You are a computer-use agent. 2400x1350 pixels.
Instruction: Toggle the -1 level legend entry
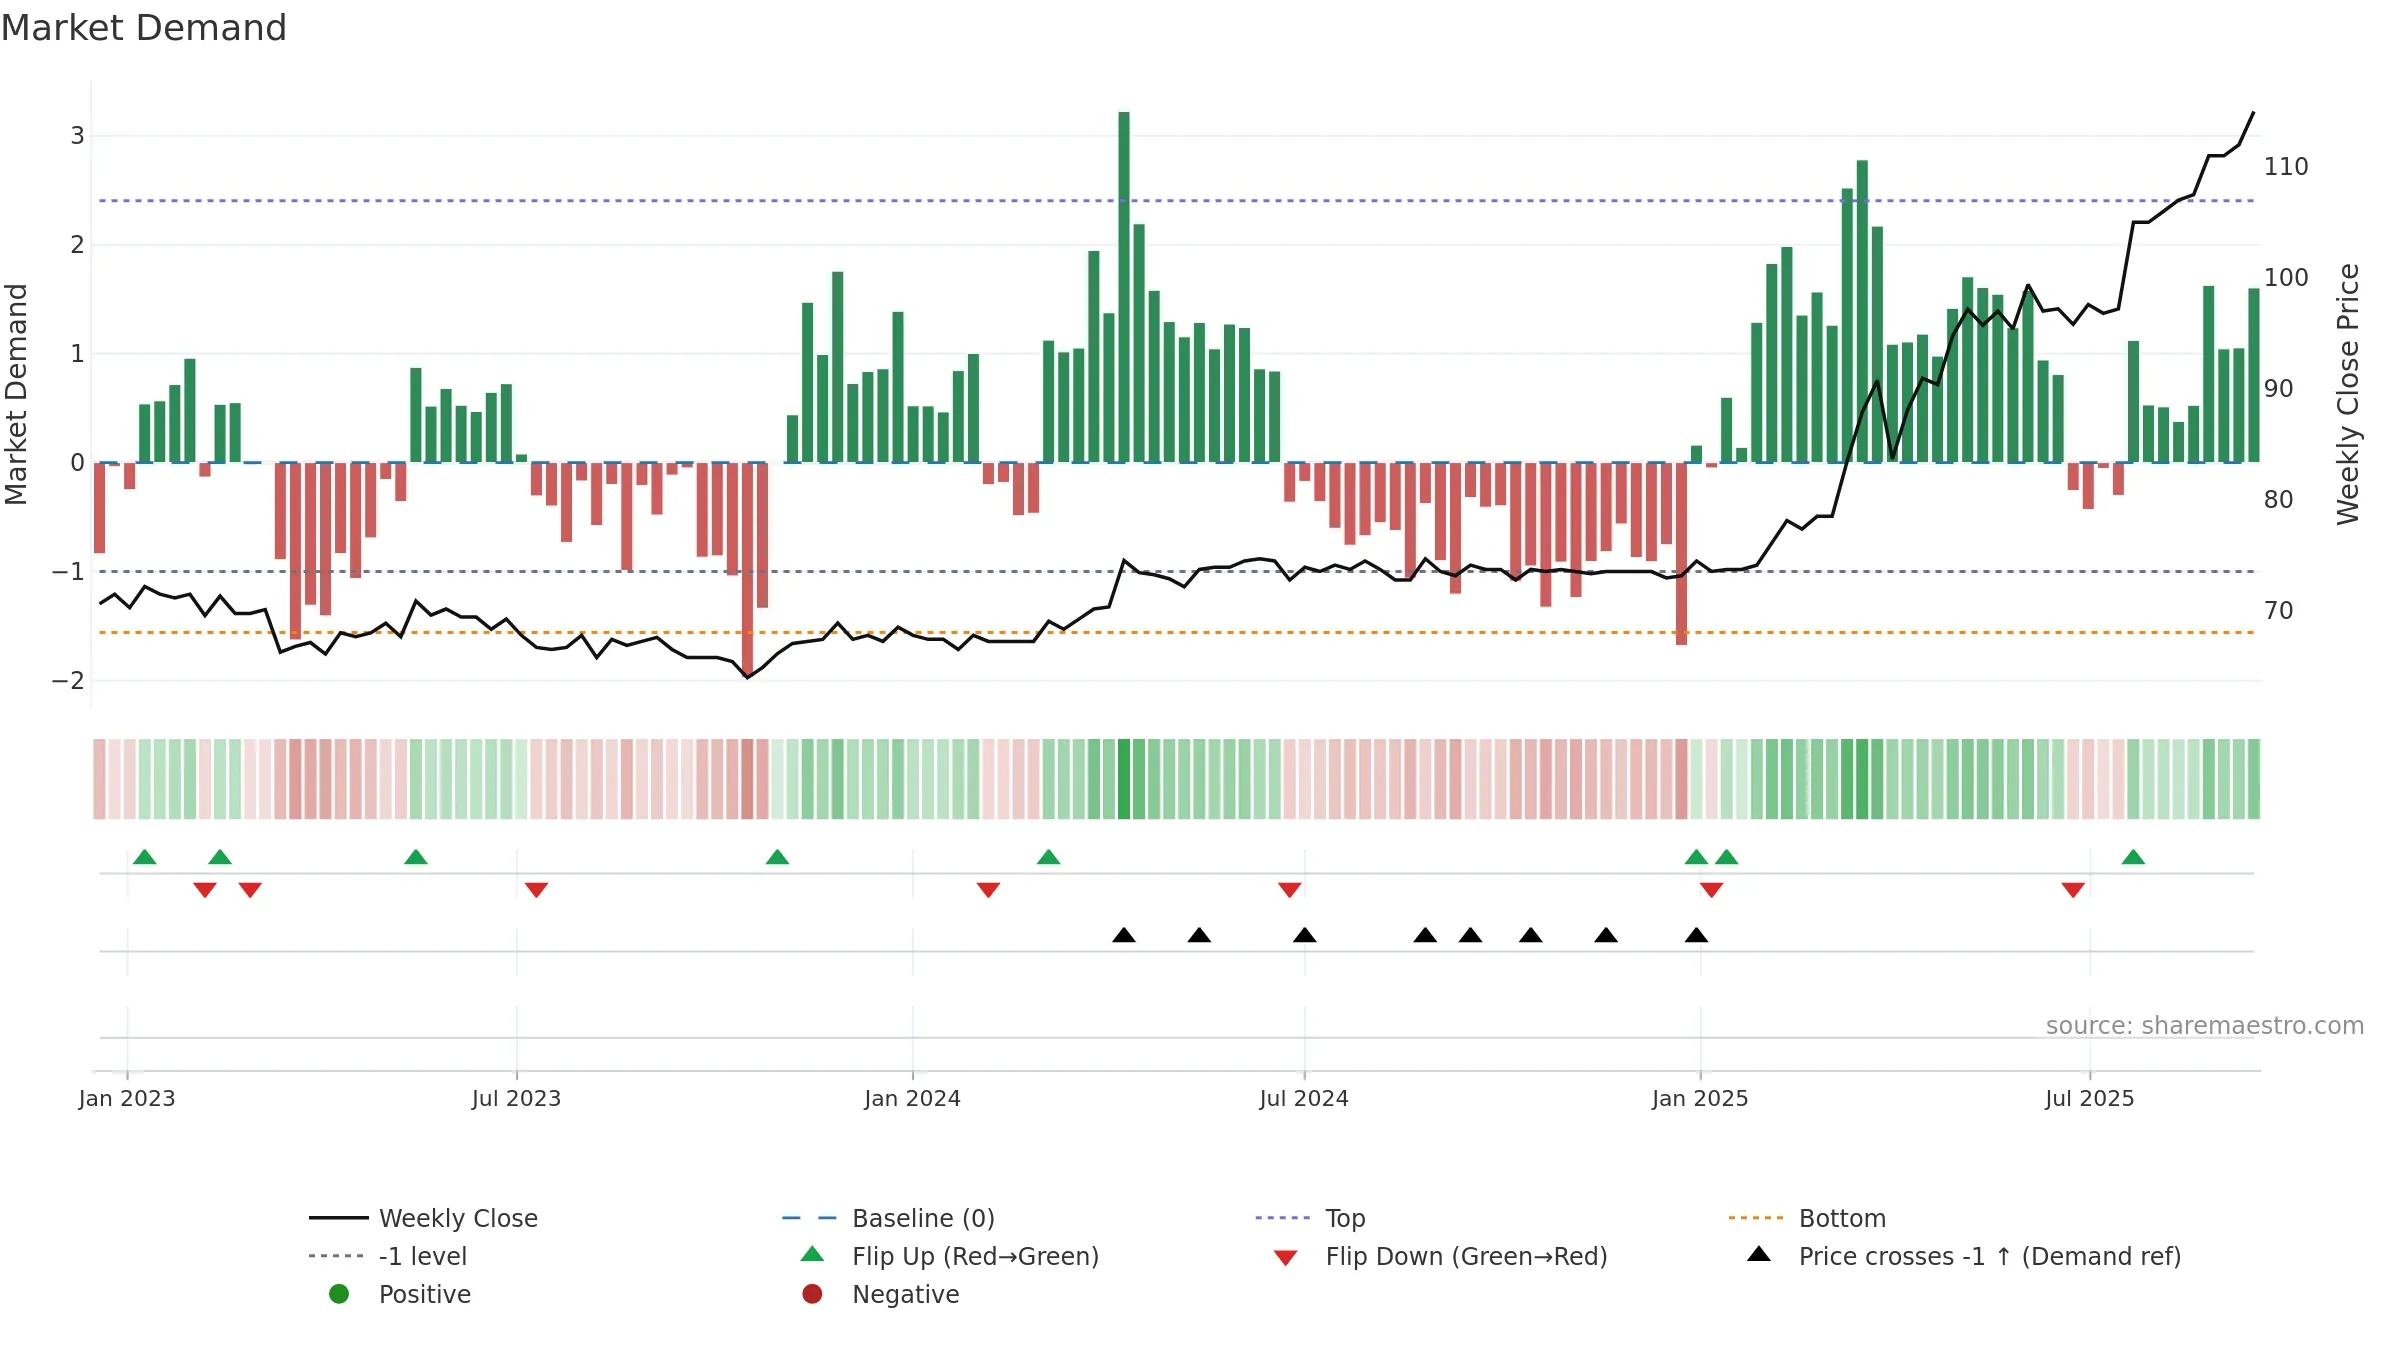click(388, 1256)
